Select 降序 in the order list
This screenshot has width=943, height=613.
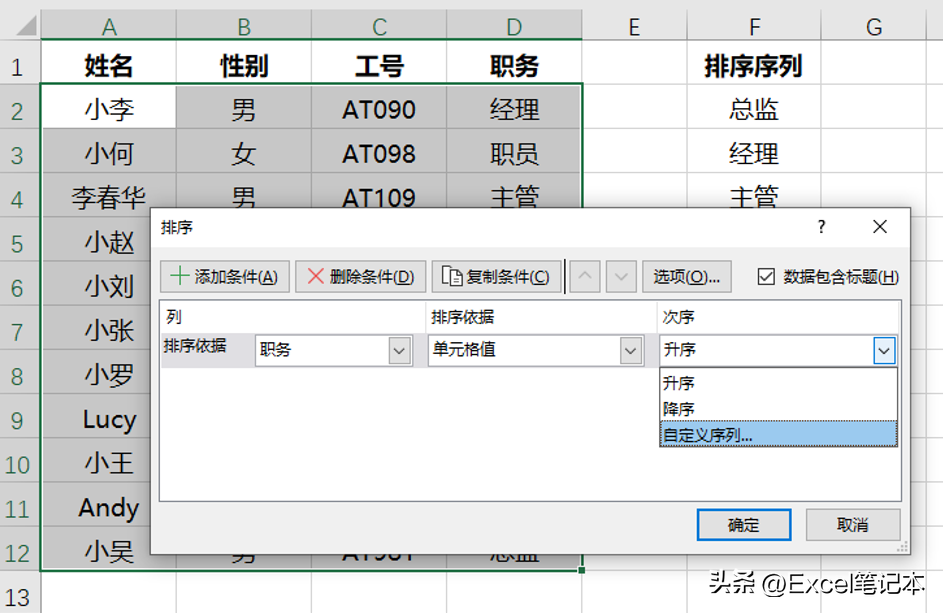778,408
